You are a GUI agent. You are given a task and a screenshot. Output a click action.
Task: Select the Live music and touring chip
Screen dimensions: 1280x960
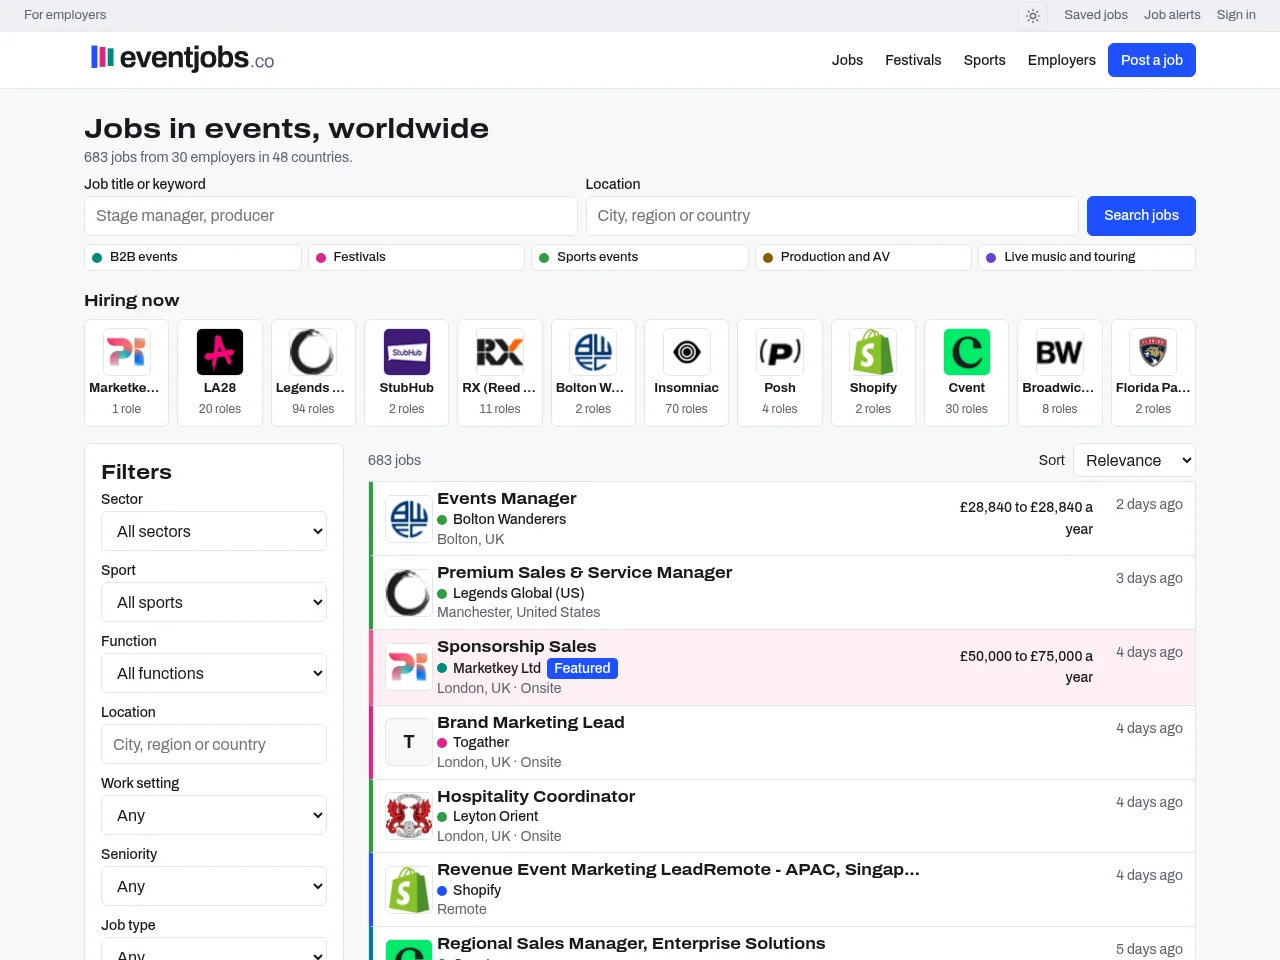point(1087,257)
